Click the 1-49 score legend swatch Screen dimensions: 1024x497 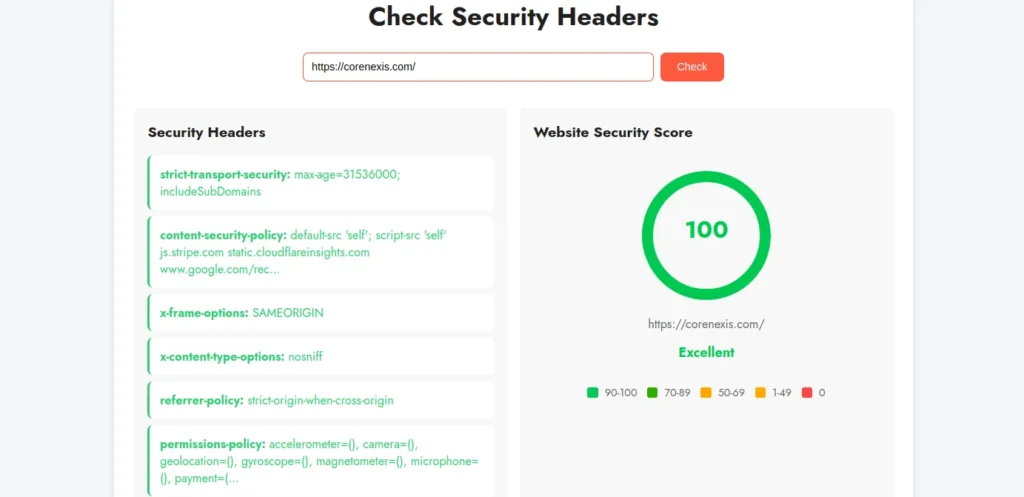pyautogui.click(x=760, y=393)
